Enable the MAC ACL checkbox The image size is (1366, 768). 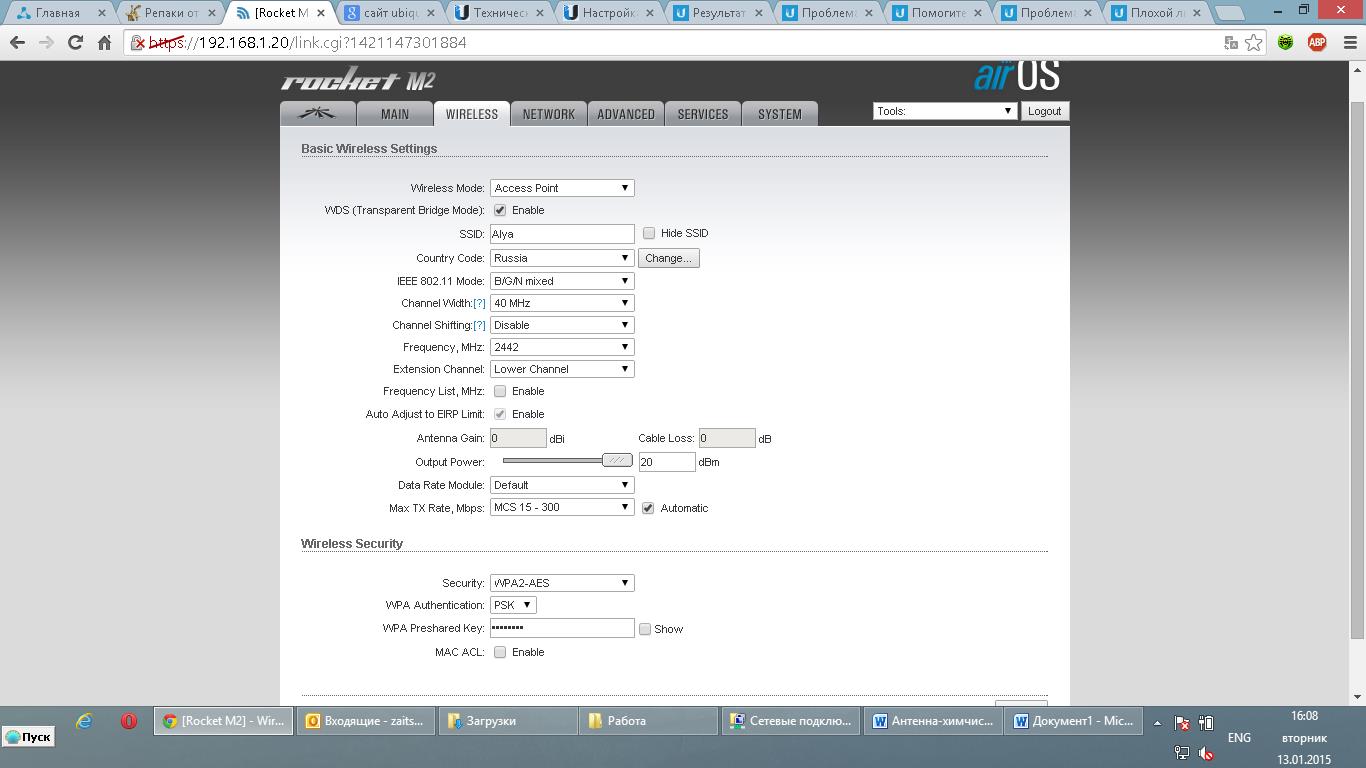point(500,652)
